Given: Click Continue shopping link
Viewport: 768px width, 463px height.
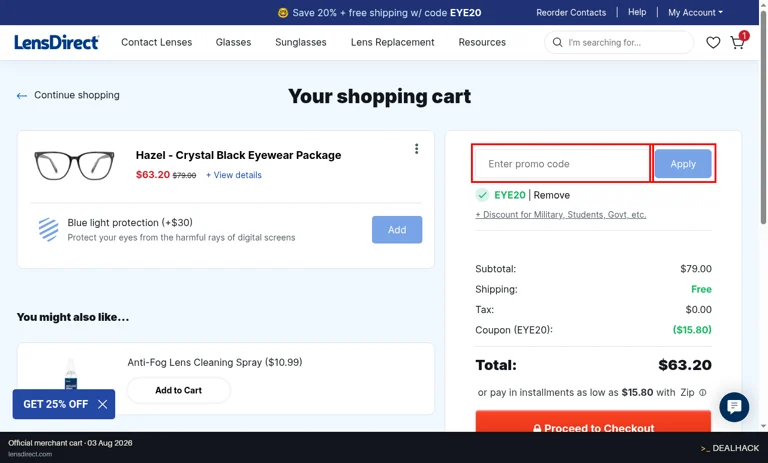Looking at the screenshot, I should [77, 95].
